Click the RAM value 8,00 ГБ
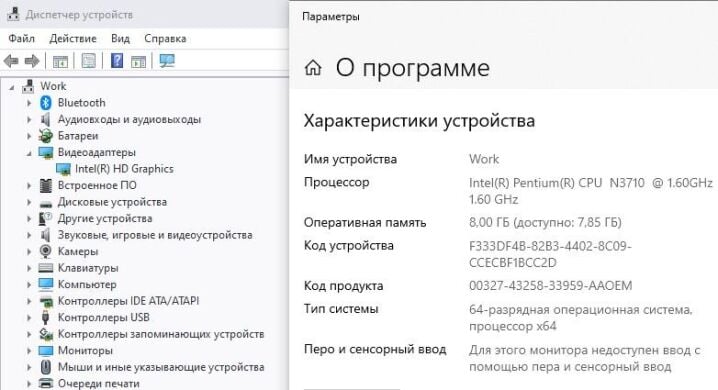 point(545,222)
